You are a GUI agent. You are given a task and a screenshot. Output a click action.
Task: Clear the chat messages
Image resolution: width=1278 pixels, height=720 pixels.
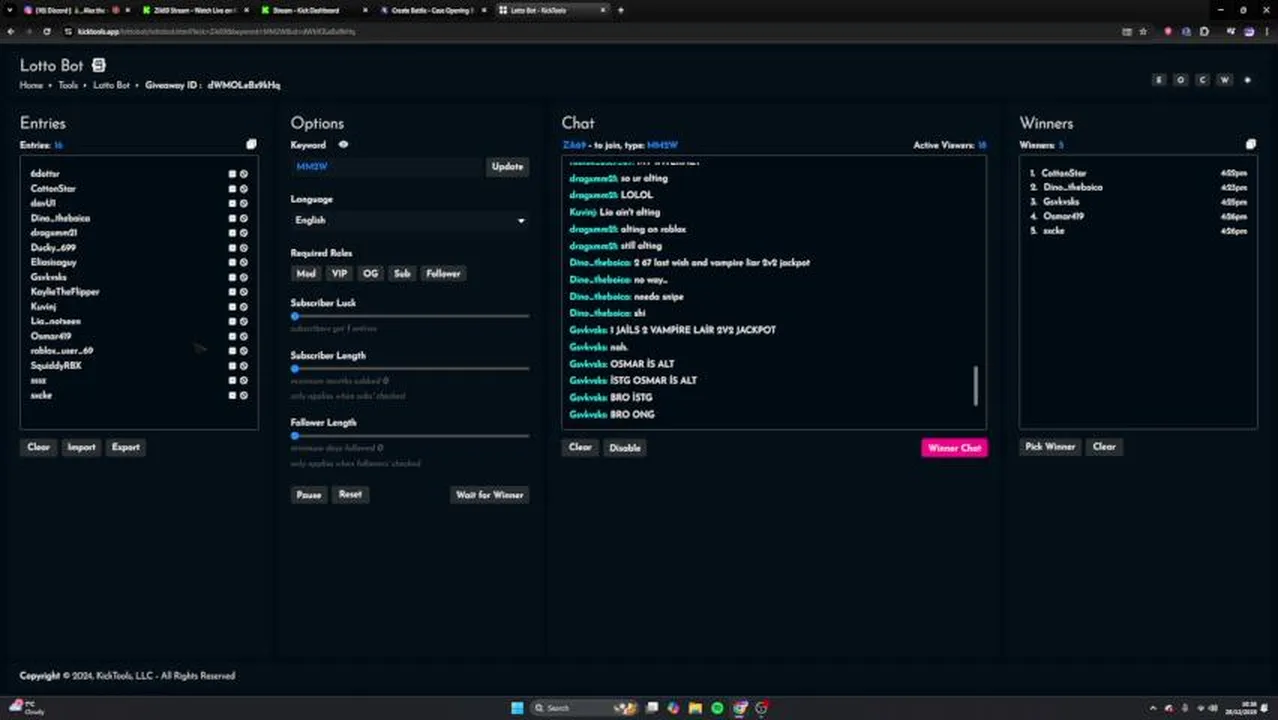point(580,447)
